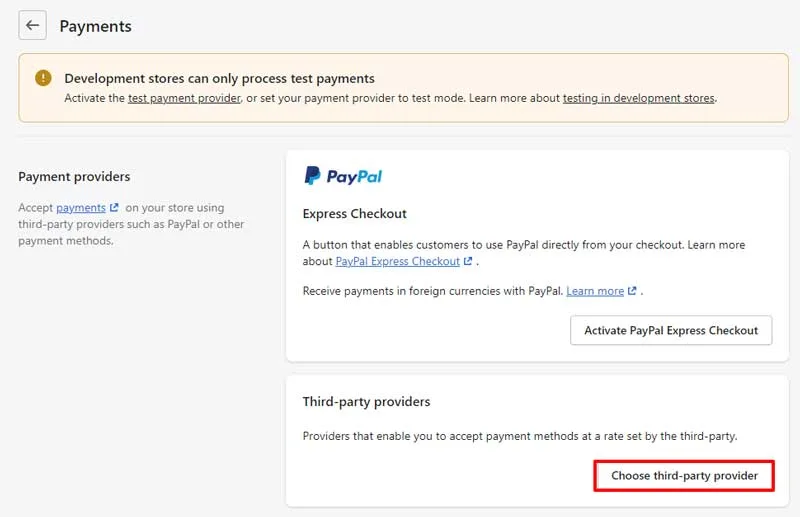Click the PayPal logo

(343, 176)
